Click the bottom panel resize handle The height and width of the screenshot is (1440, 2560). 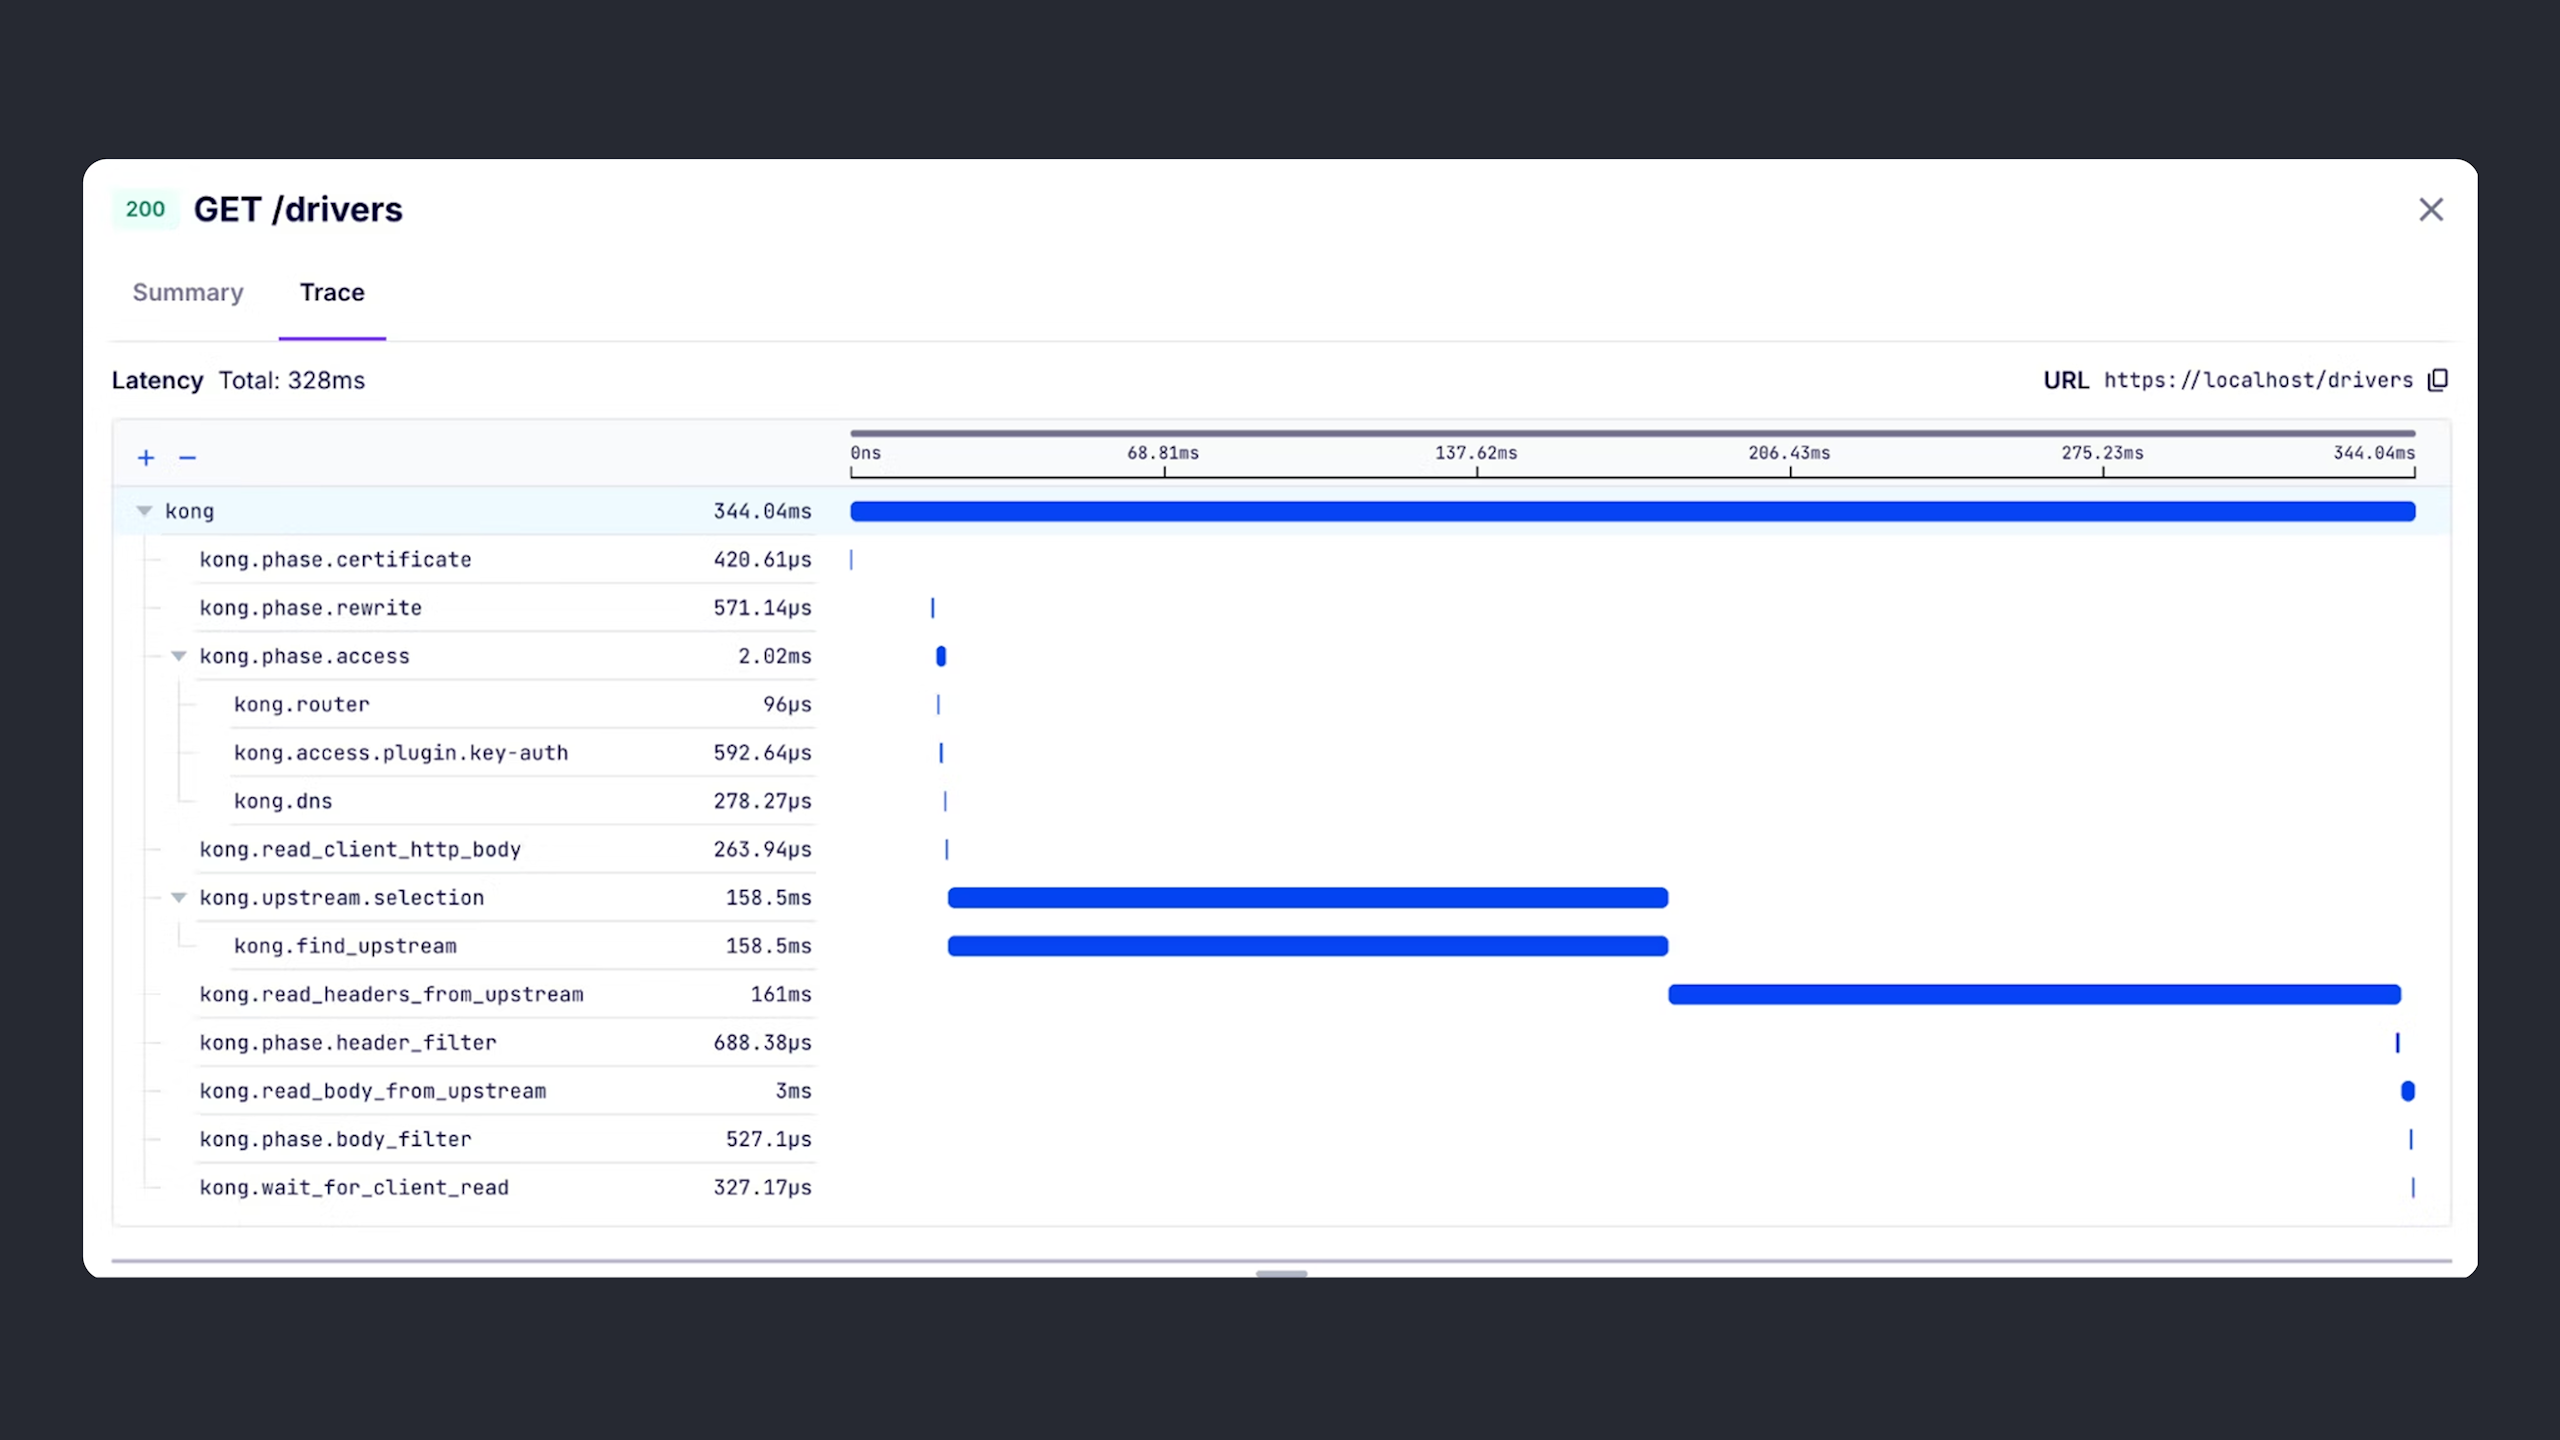(1281, 1273)
